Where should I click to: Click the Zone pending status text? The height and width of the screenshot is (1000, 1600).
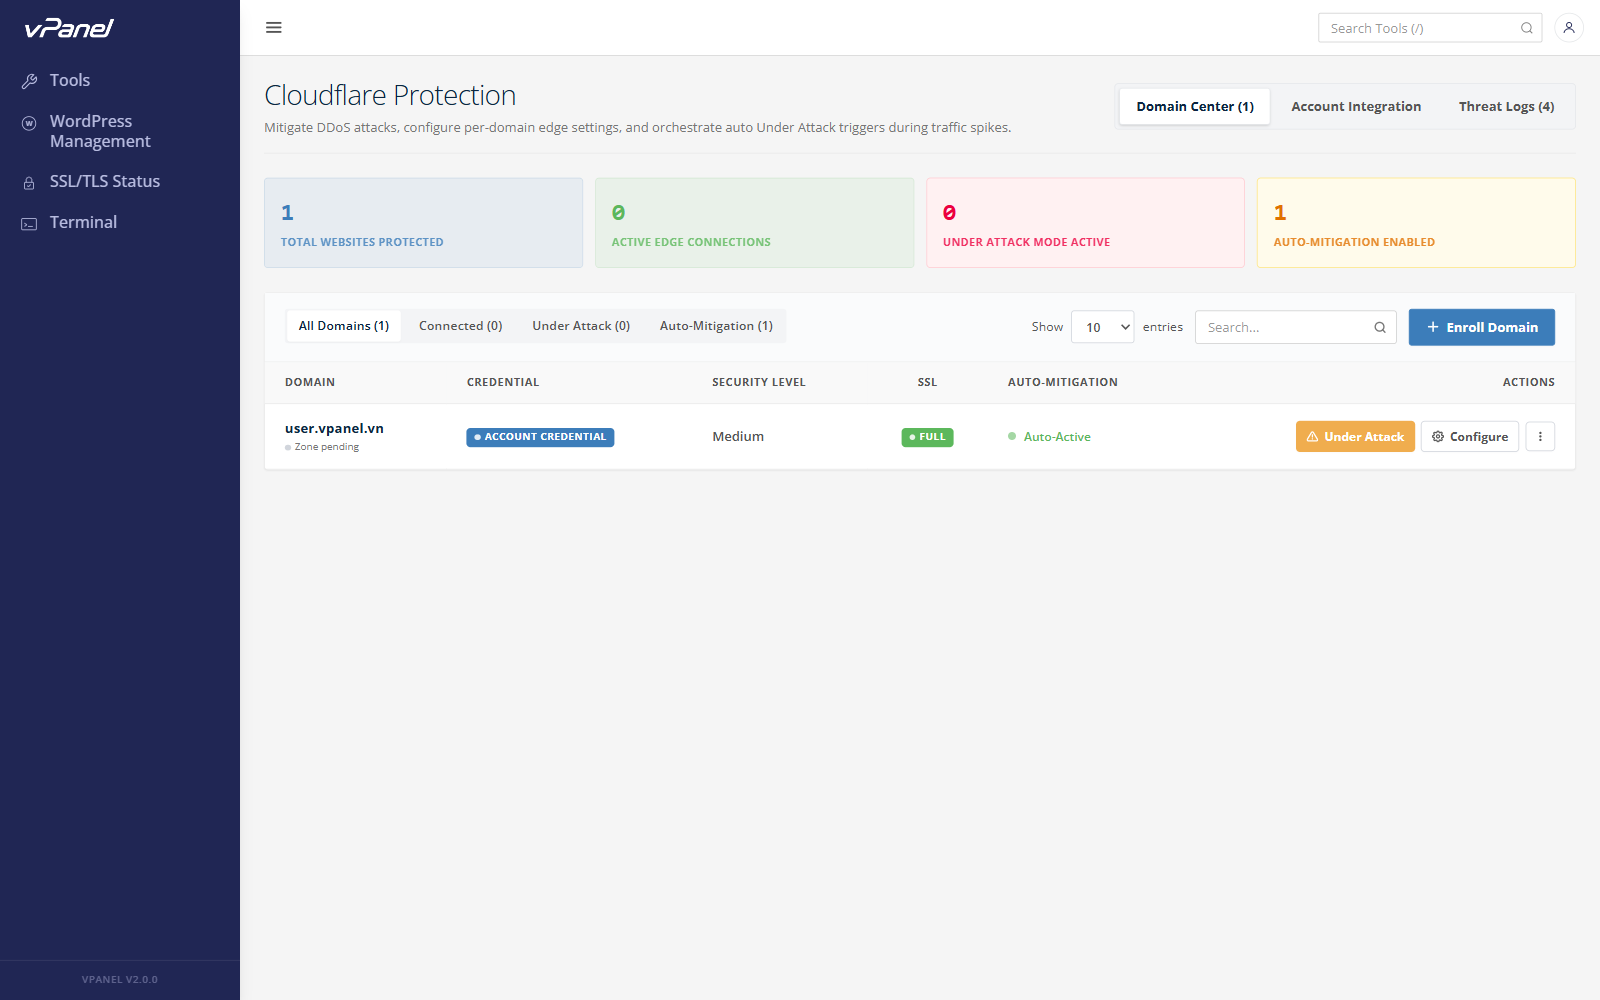(326, 447)
